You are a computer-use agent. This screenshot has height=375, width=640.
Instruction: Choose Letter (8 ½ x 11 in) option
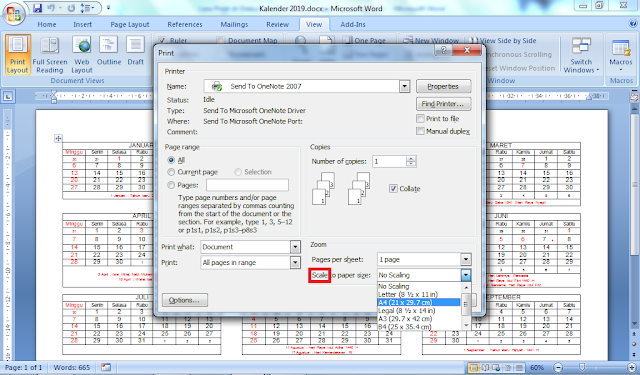[419, 294]
